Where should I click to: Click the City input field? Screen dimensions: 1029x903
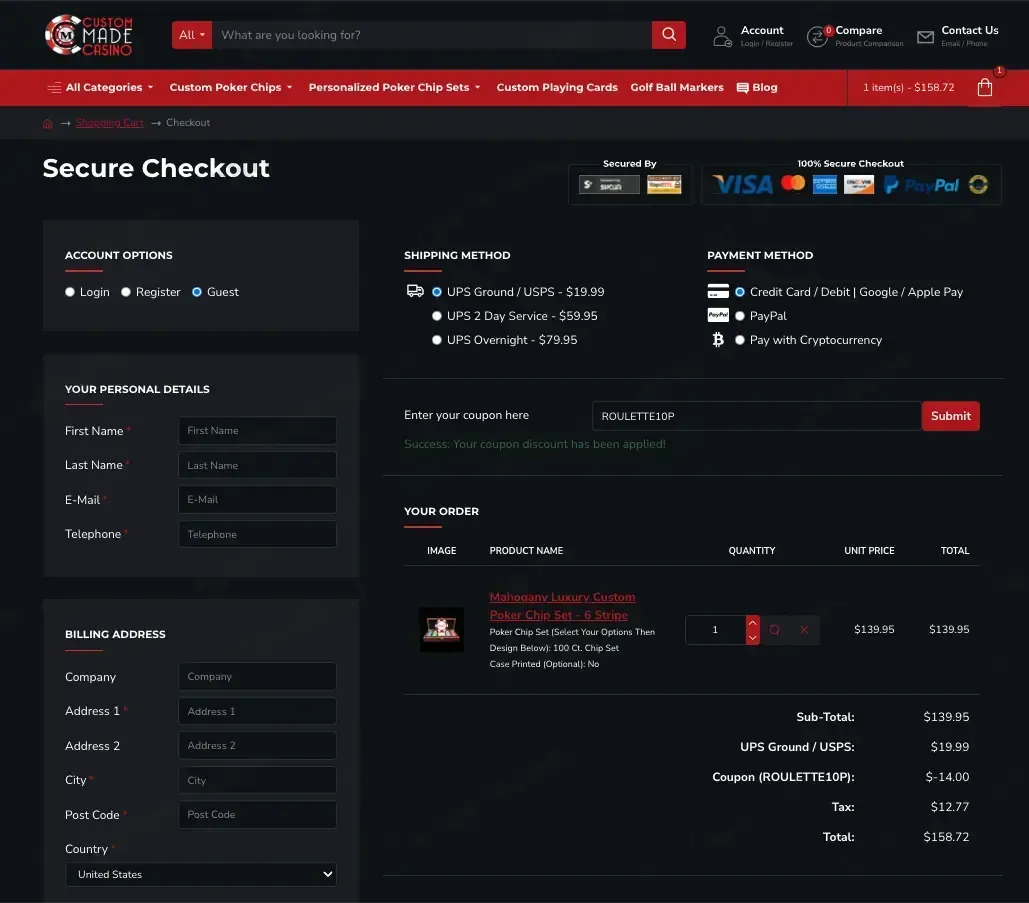[x=257, y=780]
